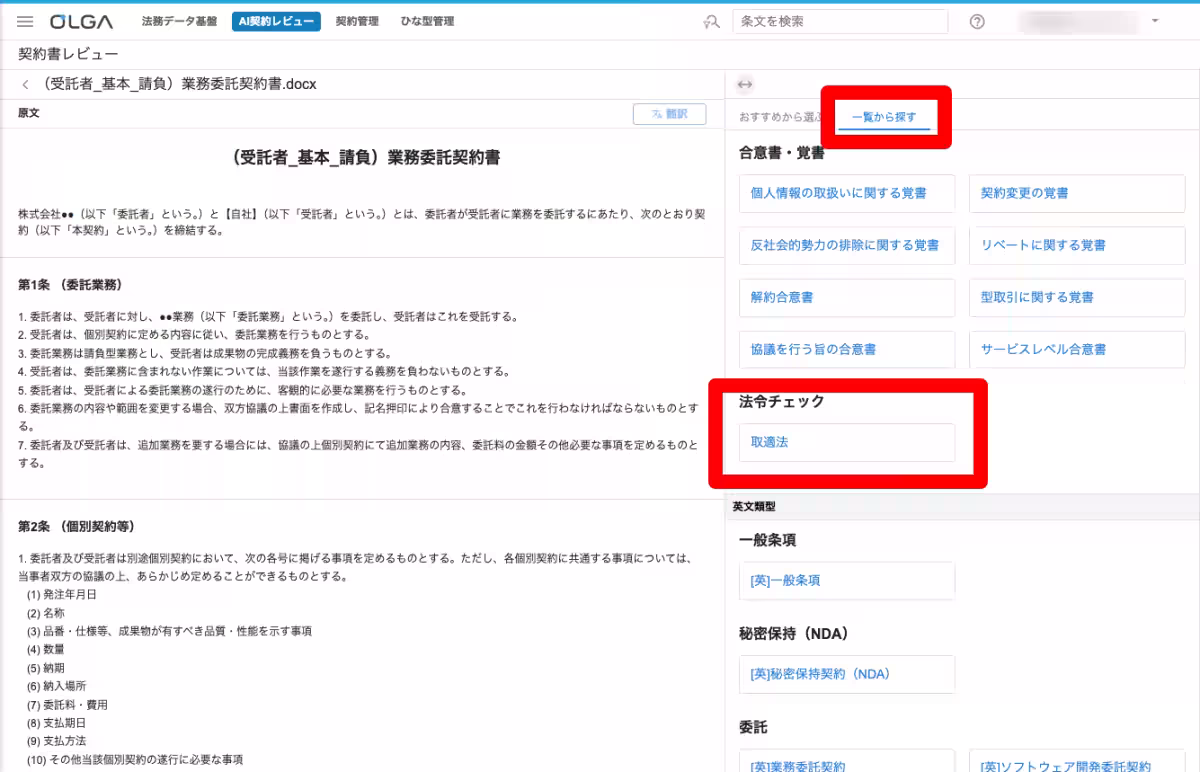The height and width of the screenshot is (772, 1200).
Task: Click the 条文を検索 search field
Action: [840, 20]
